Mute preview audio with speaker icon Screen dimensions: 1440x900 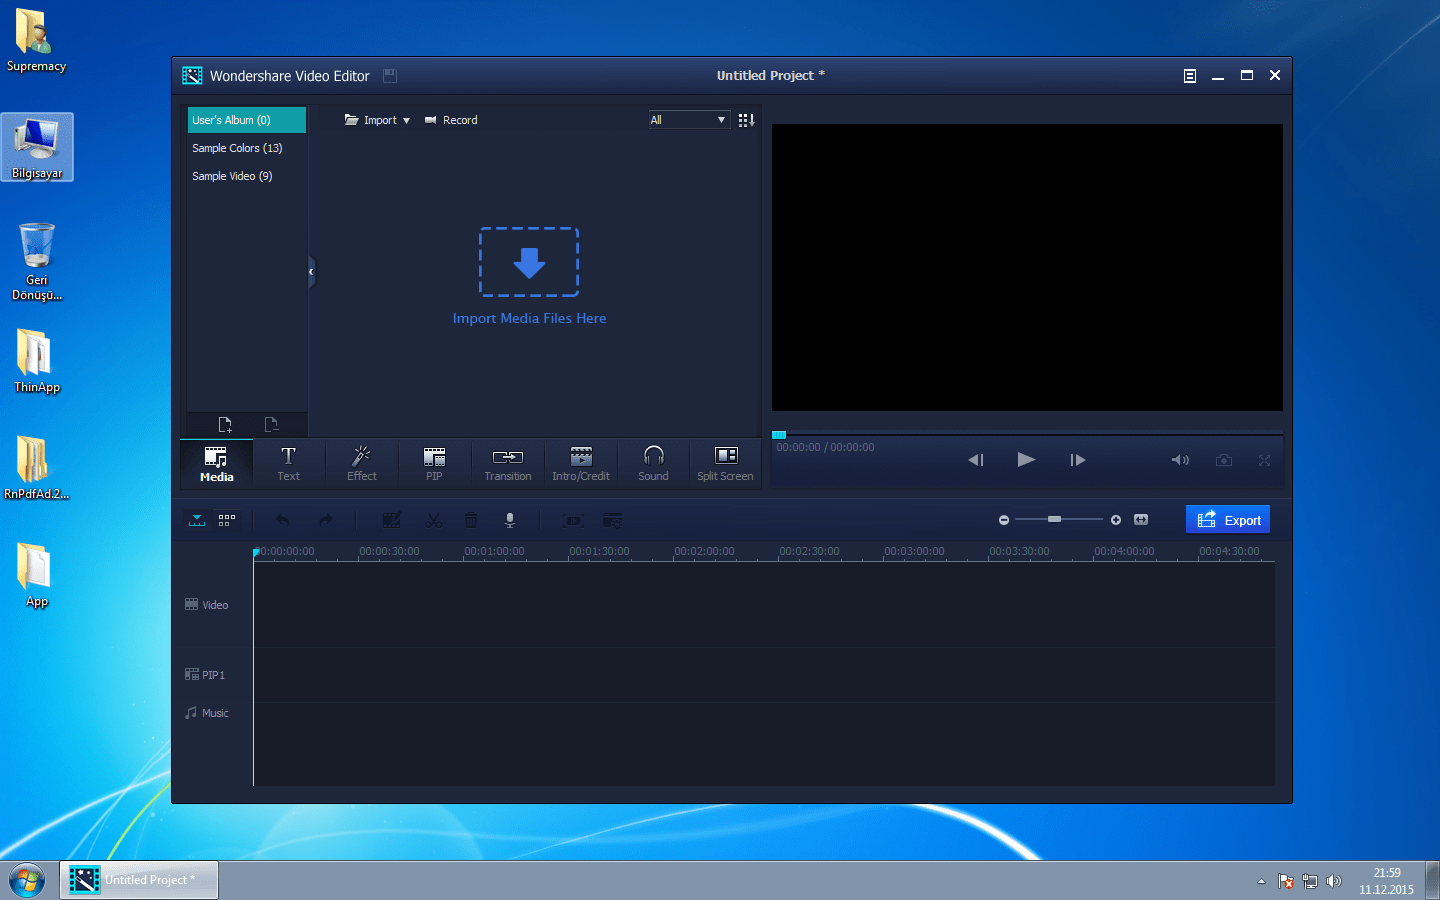point(1180,460)
